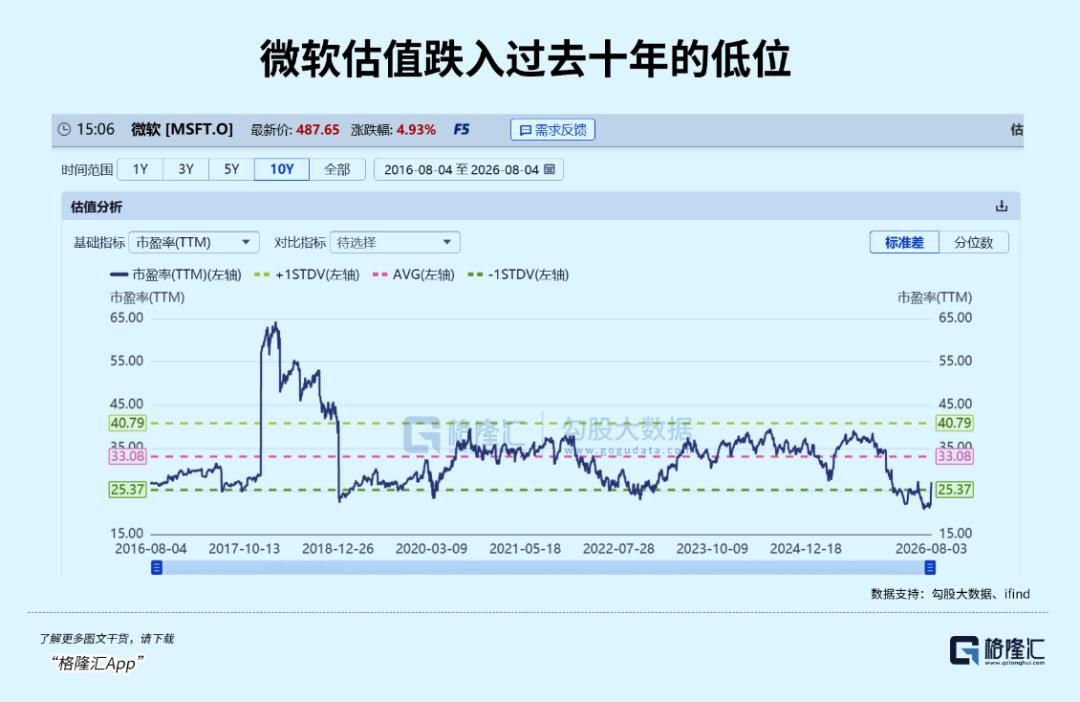The image size is (1080, 702).
Task: Toggle AVG(左轴) legend series
Action: [x=413, y=275]
